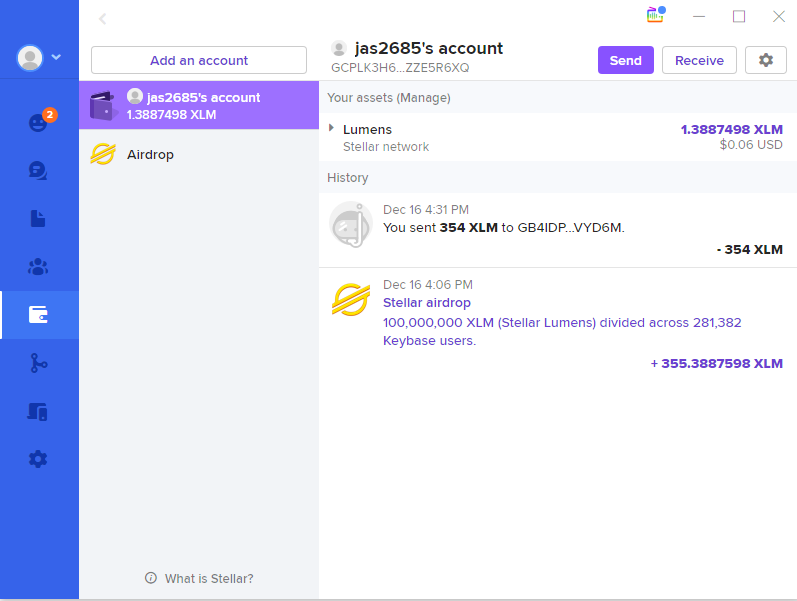Click the Stellar logo in airdrop history entry
Viewport: 797px width, 601px height.
[x=350, y=299]
